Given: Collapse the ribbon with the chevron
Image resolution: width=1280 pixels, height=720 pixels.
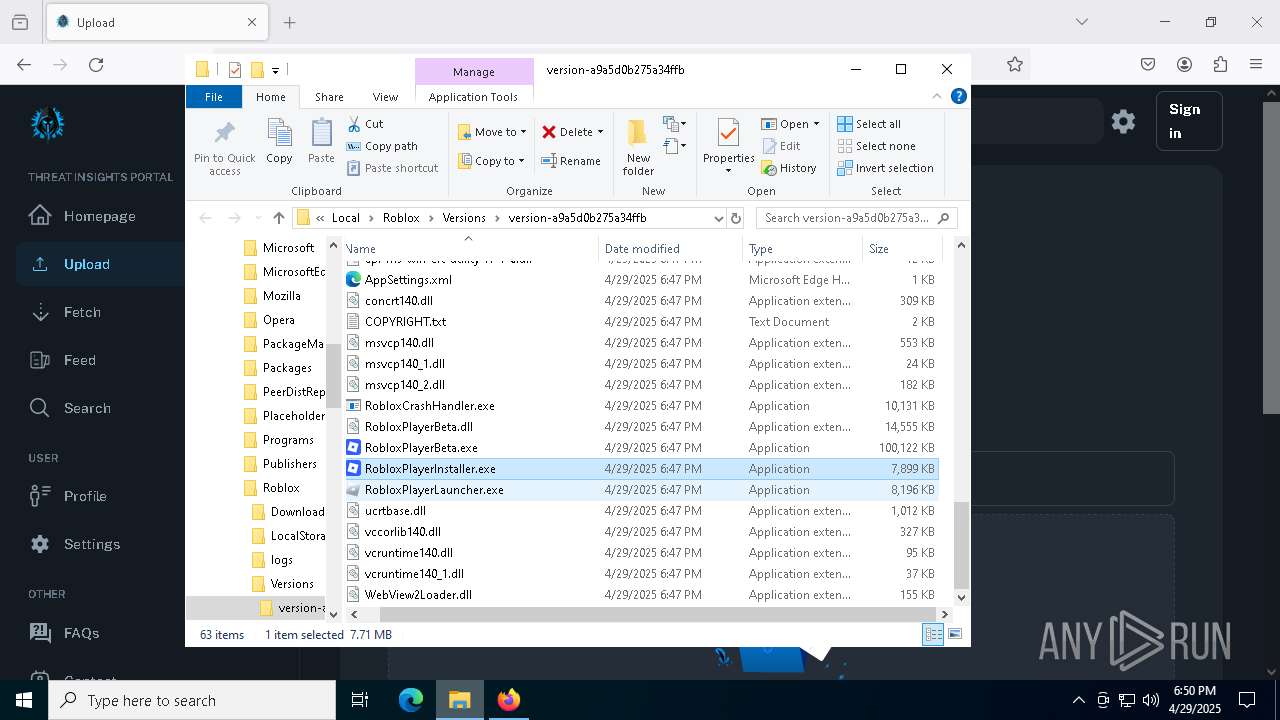Looking at the screenshot, I should coord(937,97).
